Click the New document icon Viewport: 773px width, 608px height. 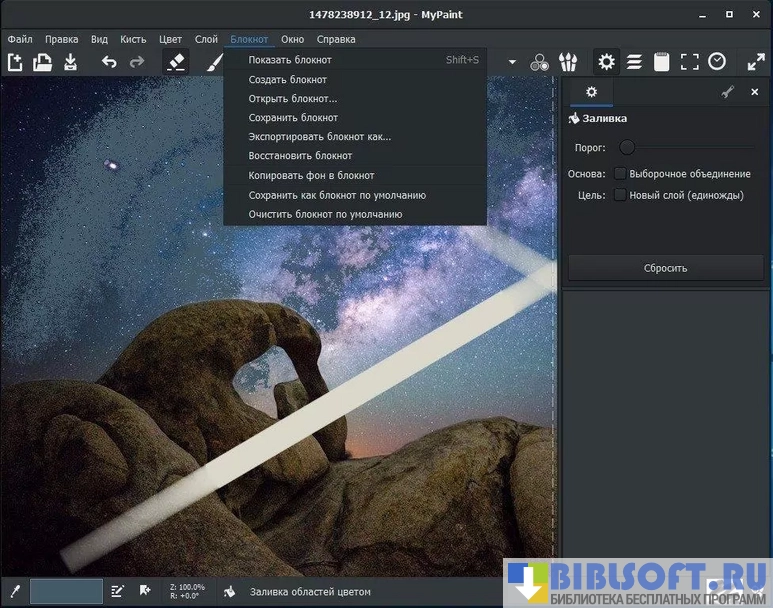pyautogui.click(x=15, y=62)
